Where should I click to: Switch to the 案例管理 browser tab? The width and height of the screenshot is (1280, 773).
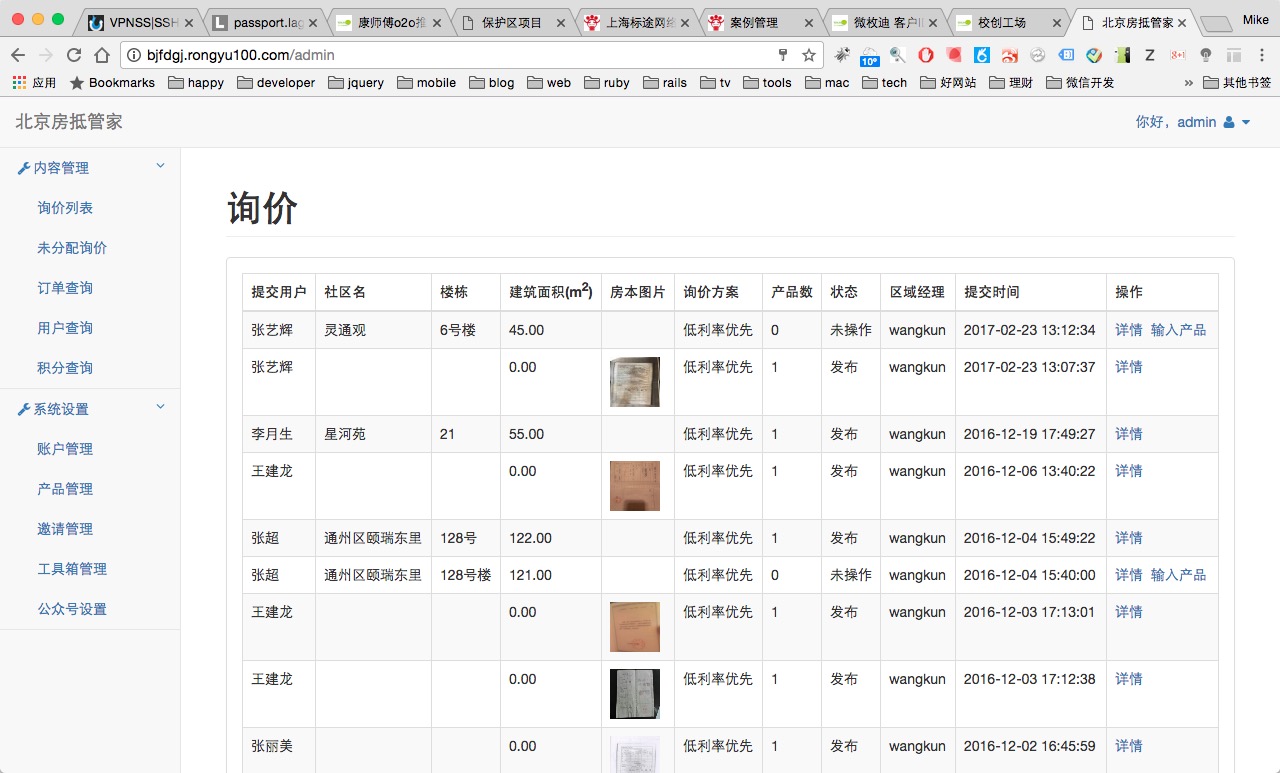click(754, 23)
